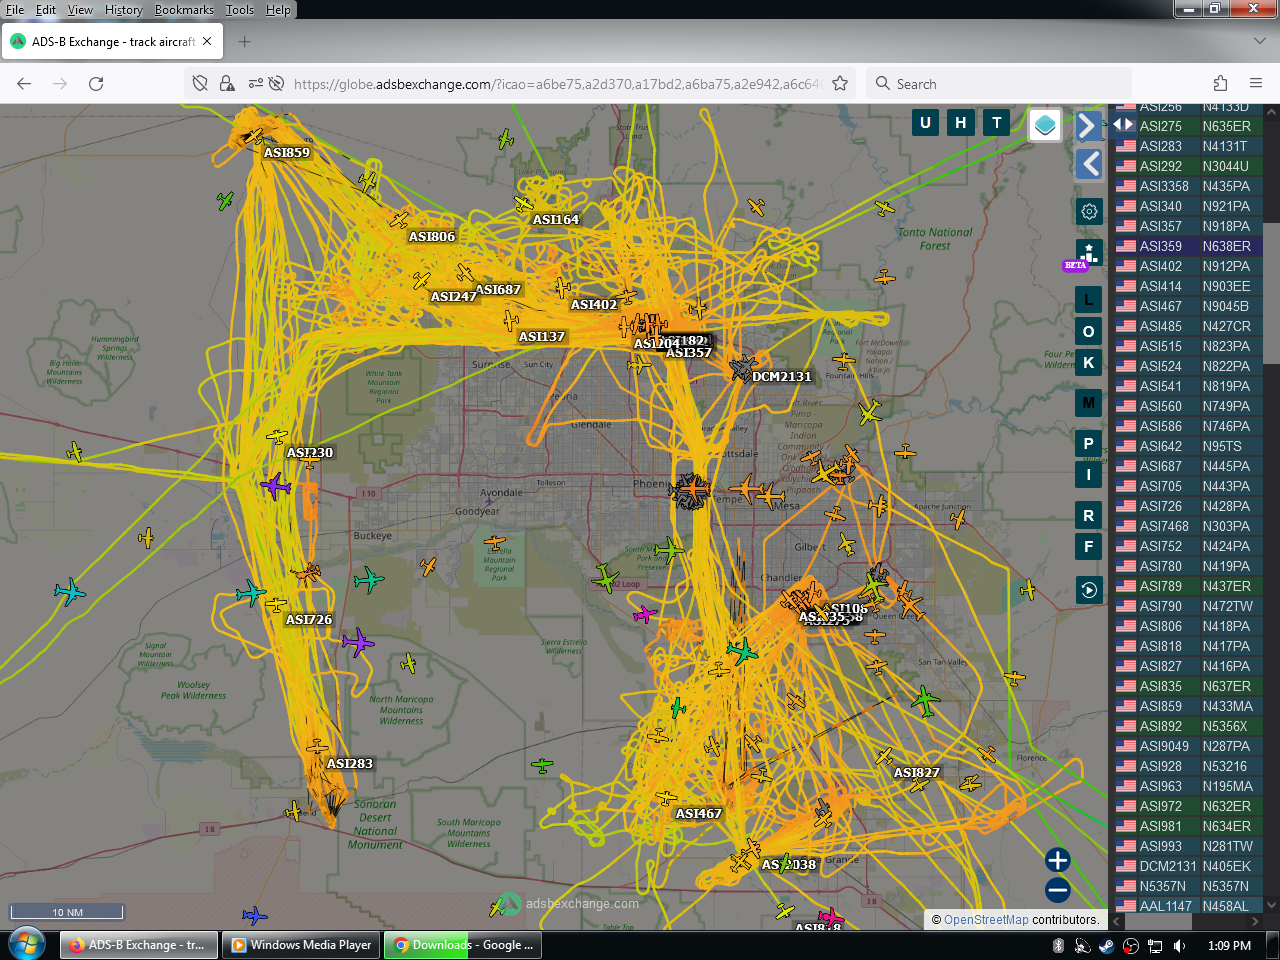Select ASI275 row in aircraft list
The image size is (1280, 960).
[x=1189, y=126]
